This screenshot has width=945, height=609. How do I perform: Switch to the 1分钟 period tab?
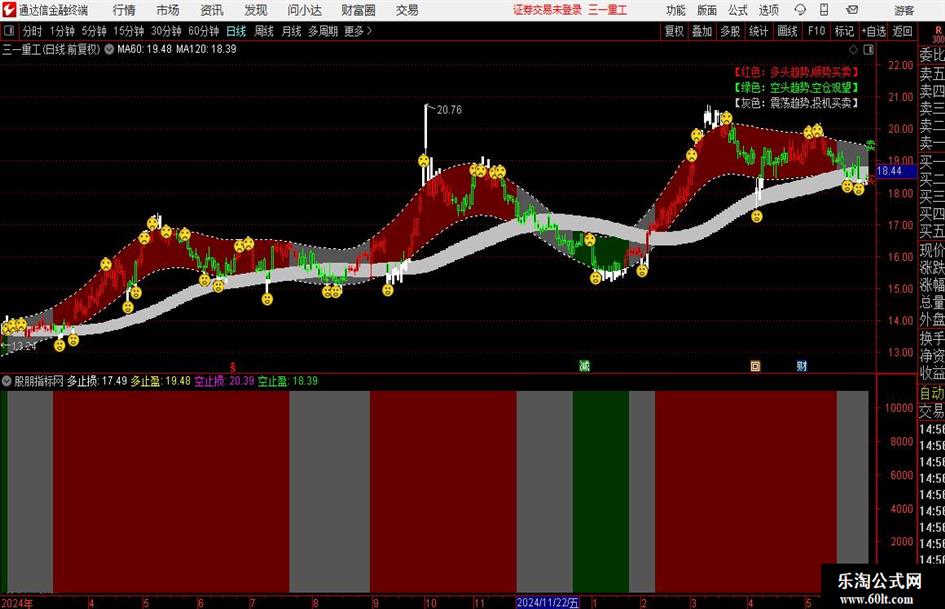pyautogui.click(x=62, y=31)
